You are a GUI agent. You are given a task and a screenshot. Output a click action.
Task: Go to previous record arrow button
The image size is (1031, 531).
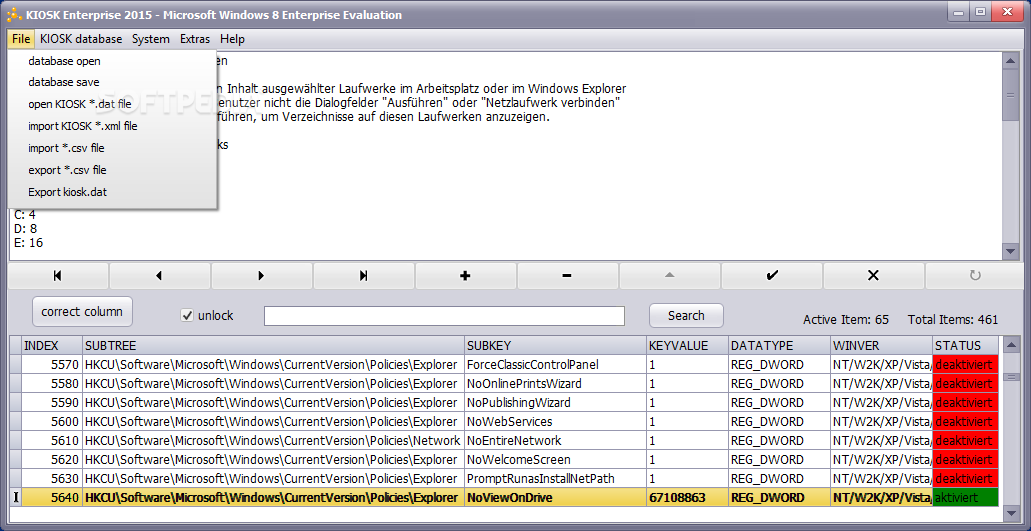[x=160, y=276]
